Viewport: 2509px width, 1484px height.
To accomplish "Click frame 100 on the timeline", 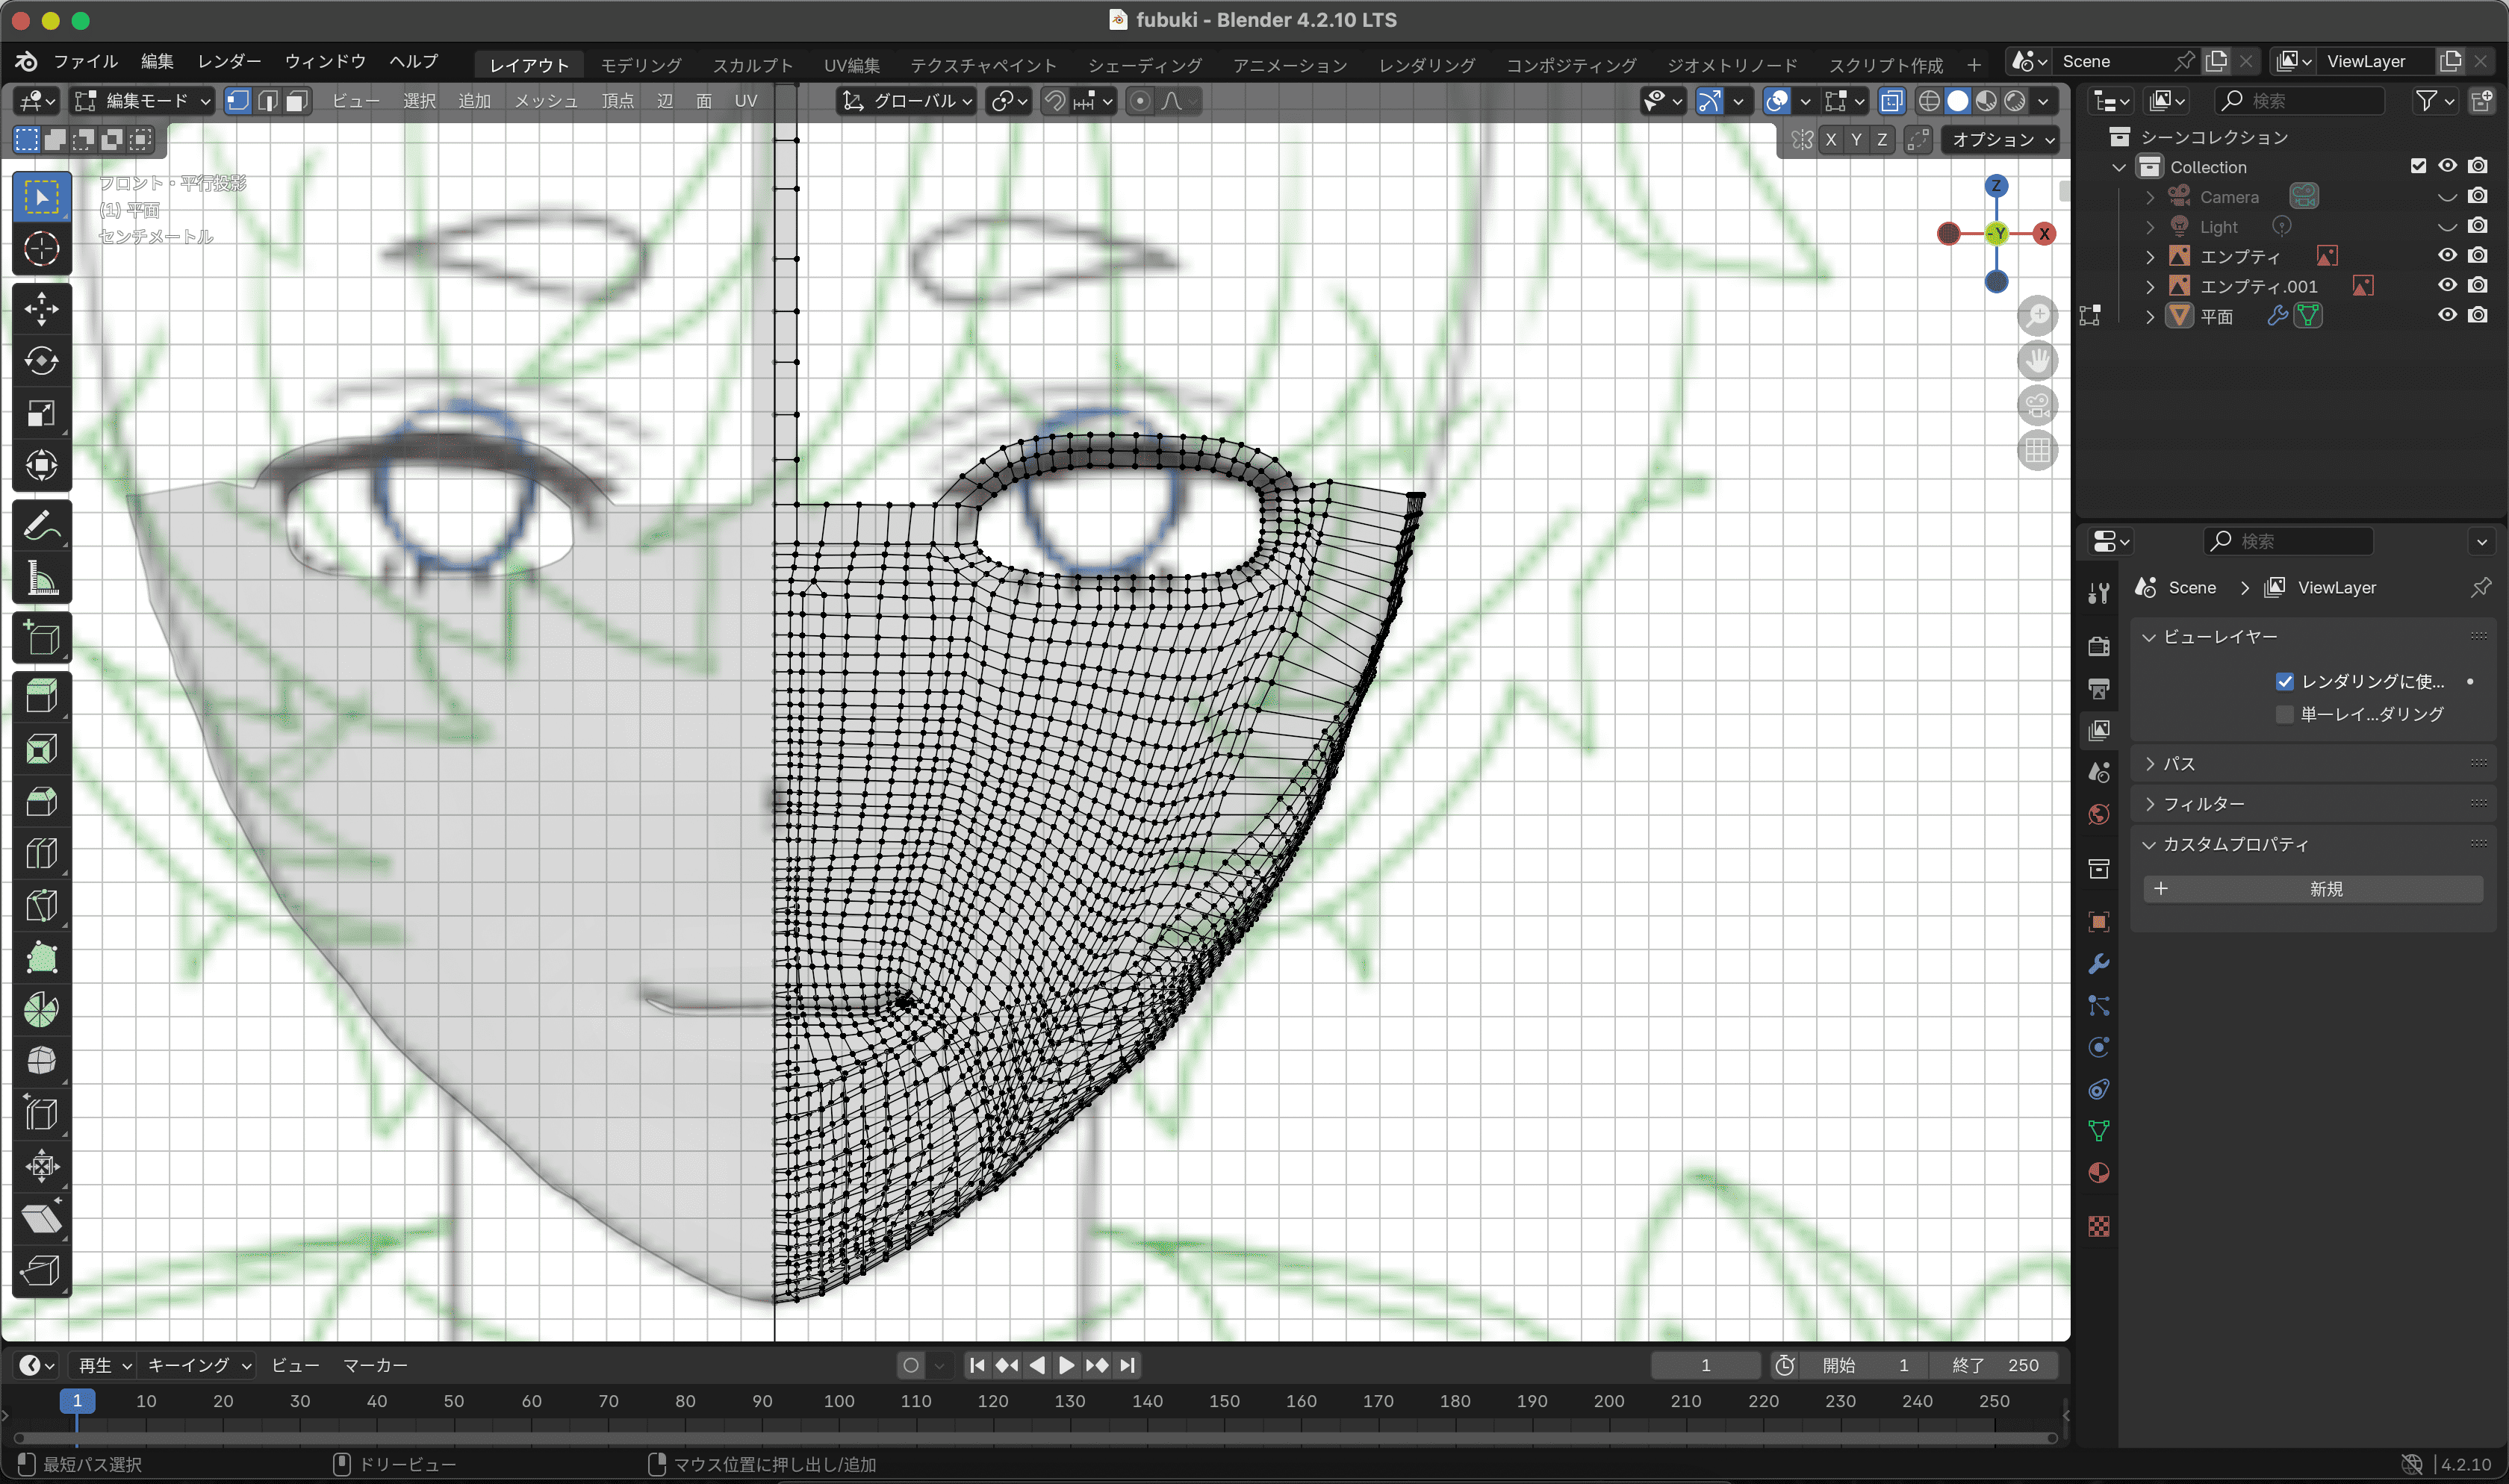I will [x=838, y=1401].
